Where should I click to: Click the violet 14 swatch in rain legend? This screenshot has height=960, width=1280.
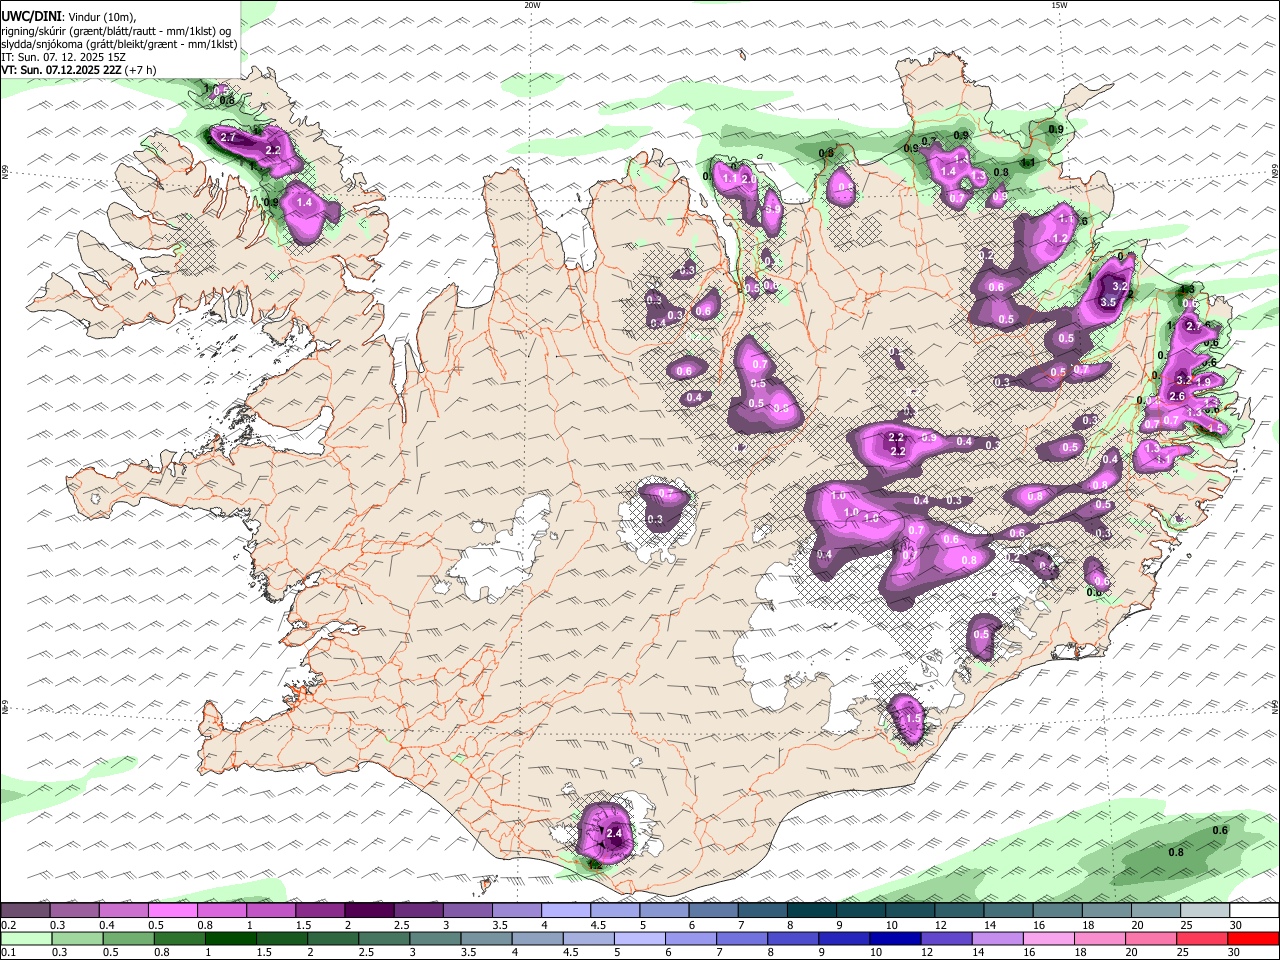click(998, 938)
